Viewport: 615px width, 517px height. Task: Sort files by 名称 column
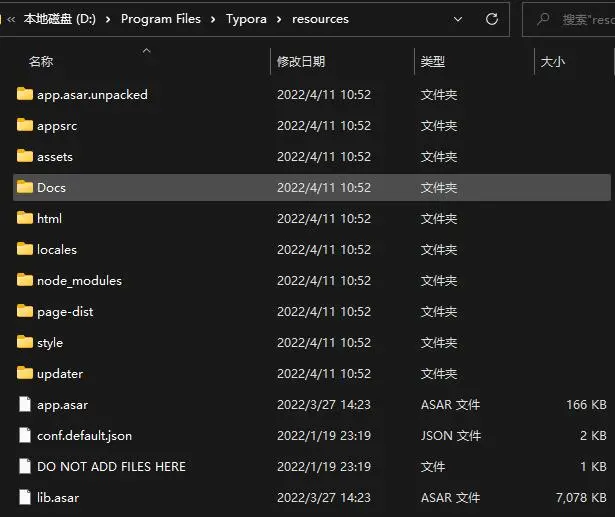(x=41, y=62)
